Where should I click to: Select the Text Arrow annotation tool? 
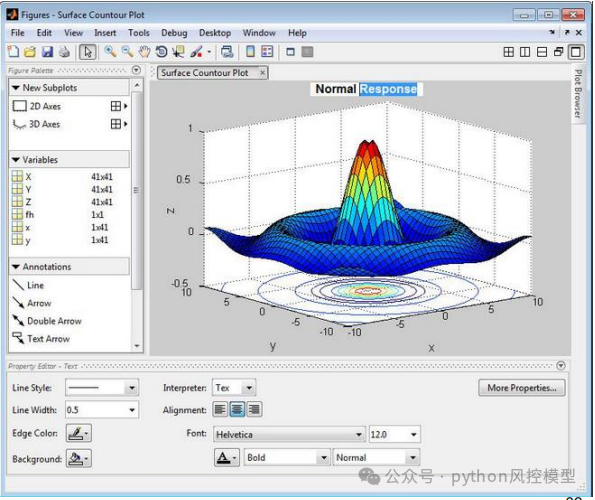(41, 338)
